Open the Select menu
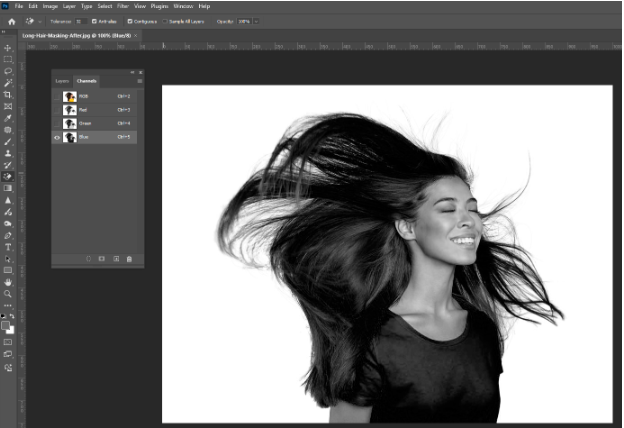Screen dimensions: 624x428 click(105, 6)
